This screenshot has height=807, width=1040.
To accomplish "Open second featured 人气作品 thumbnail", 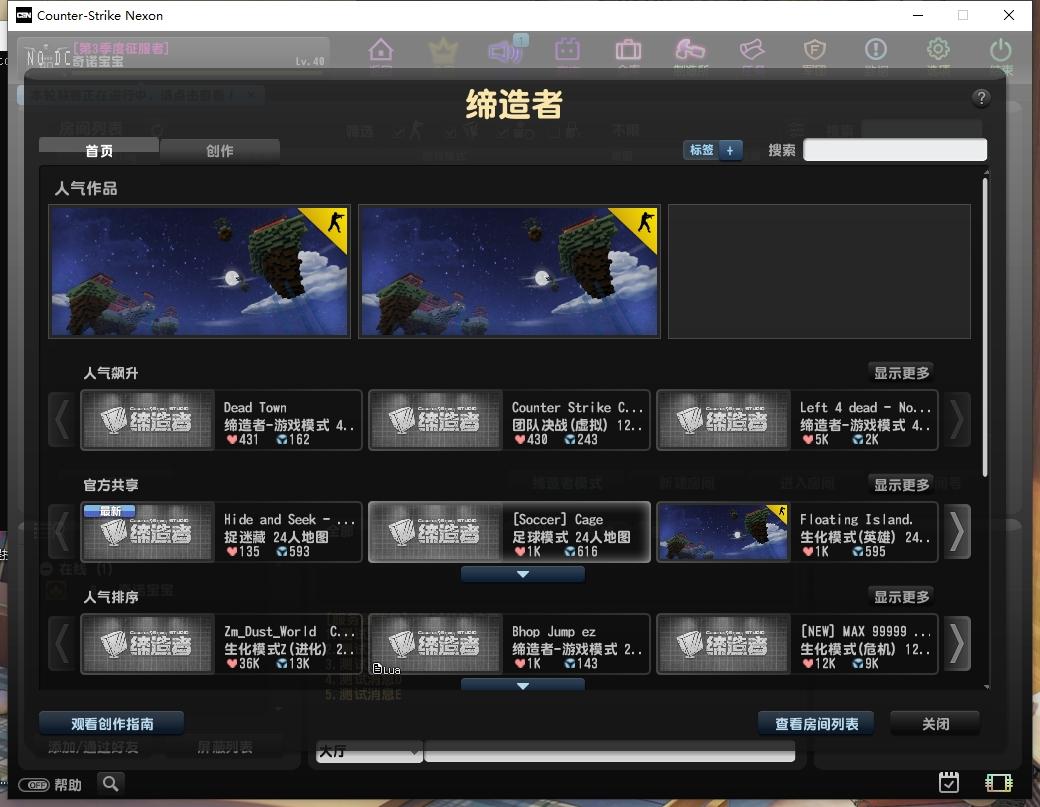I will 509,271.
